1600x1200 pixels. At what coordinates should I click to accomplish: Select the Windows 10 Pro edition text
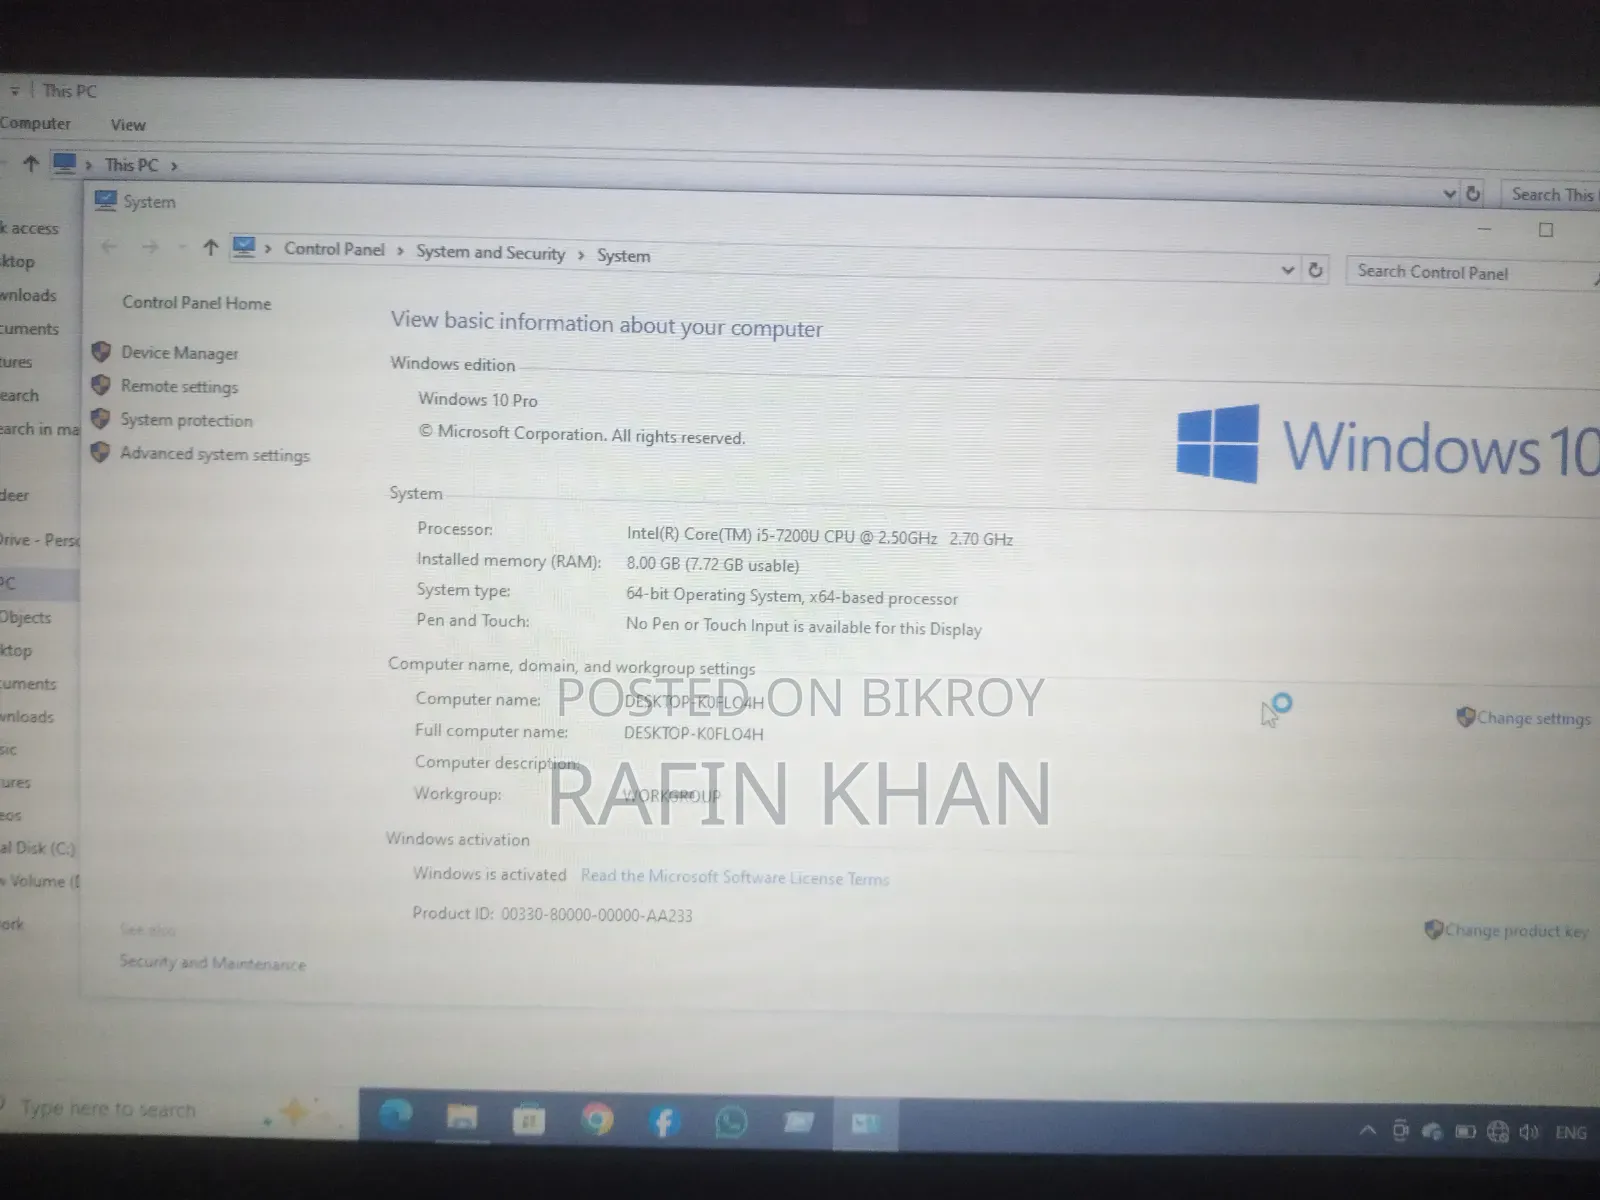(478, 399)
